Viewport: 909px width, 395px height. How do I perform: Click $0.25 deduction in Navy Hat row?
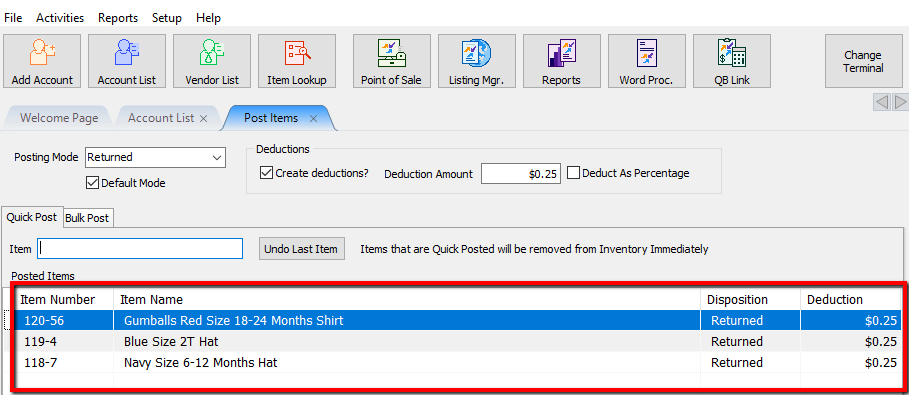tap(881, 363)
